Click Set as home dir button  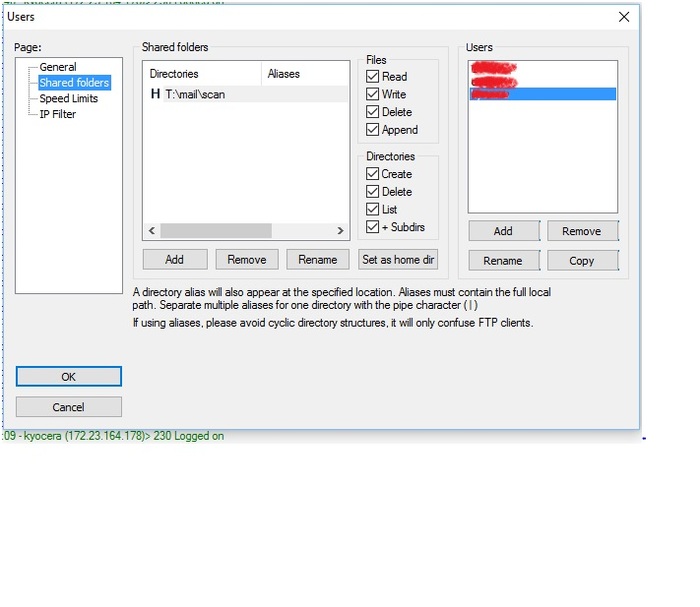coord(398,259)
